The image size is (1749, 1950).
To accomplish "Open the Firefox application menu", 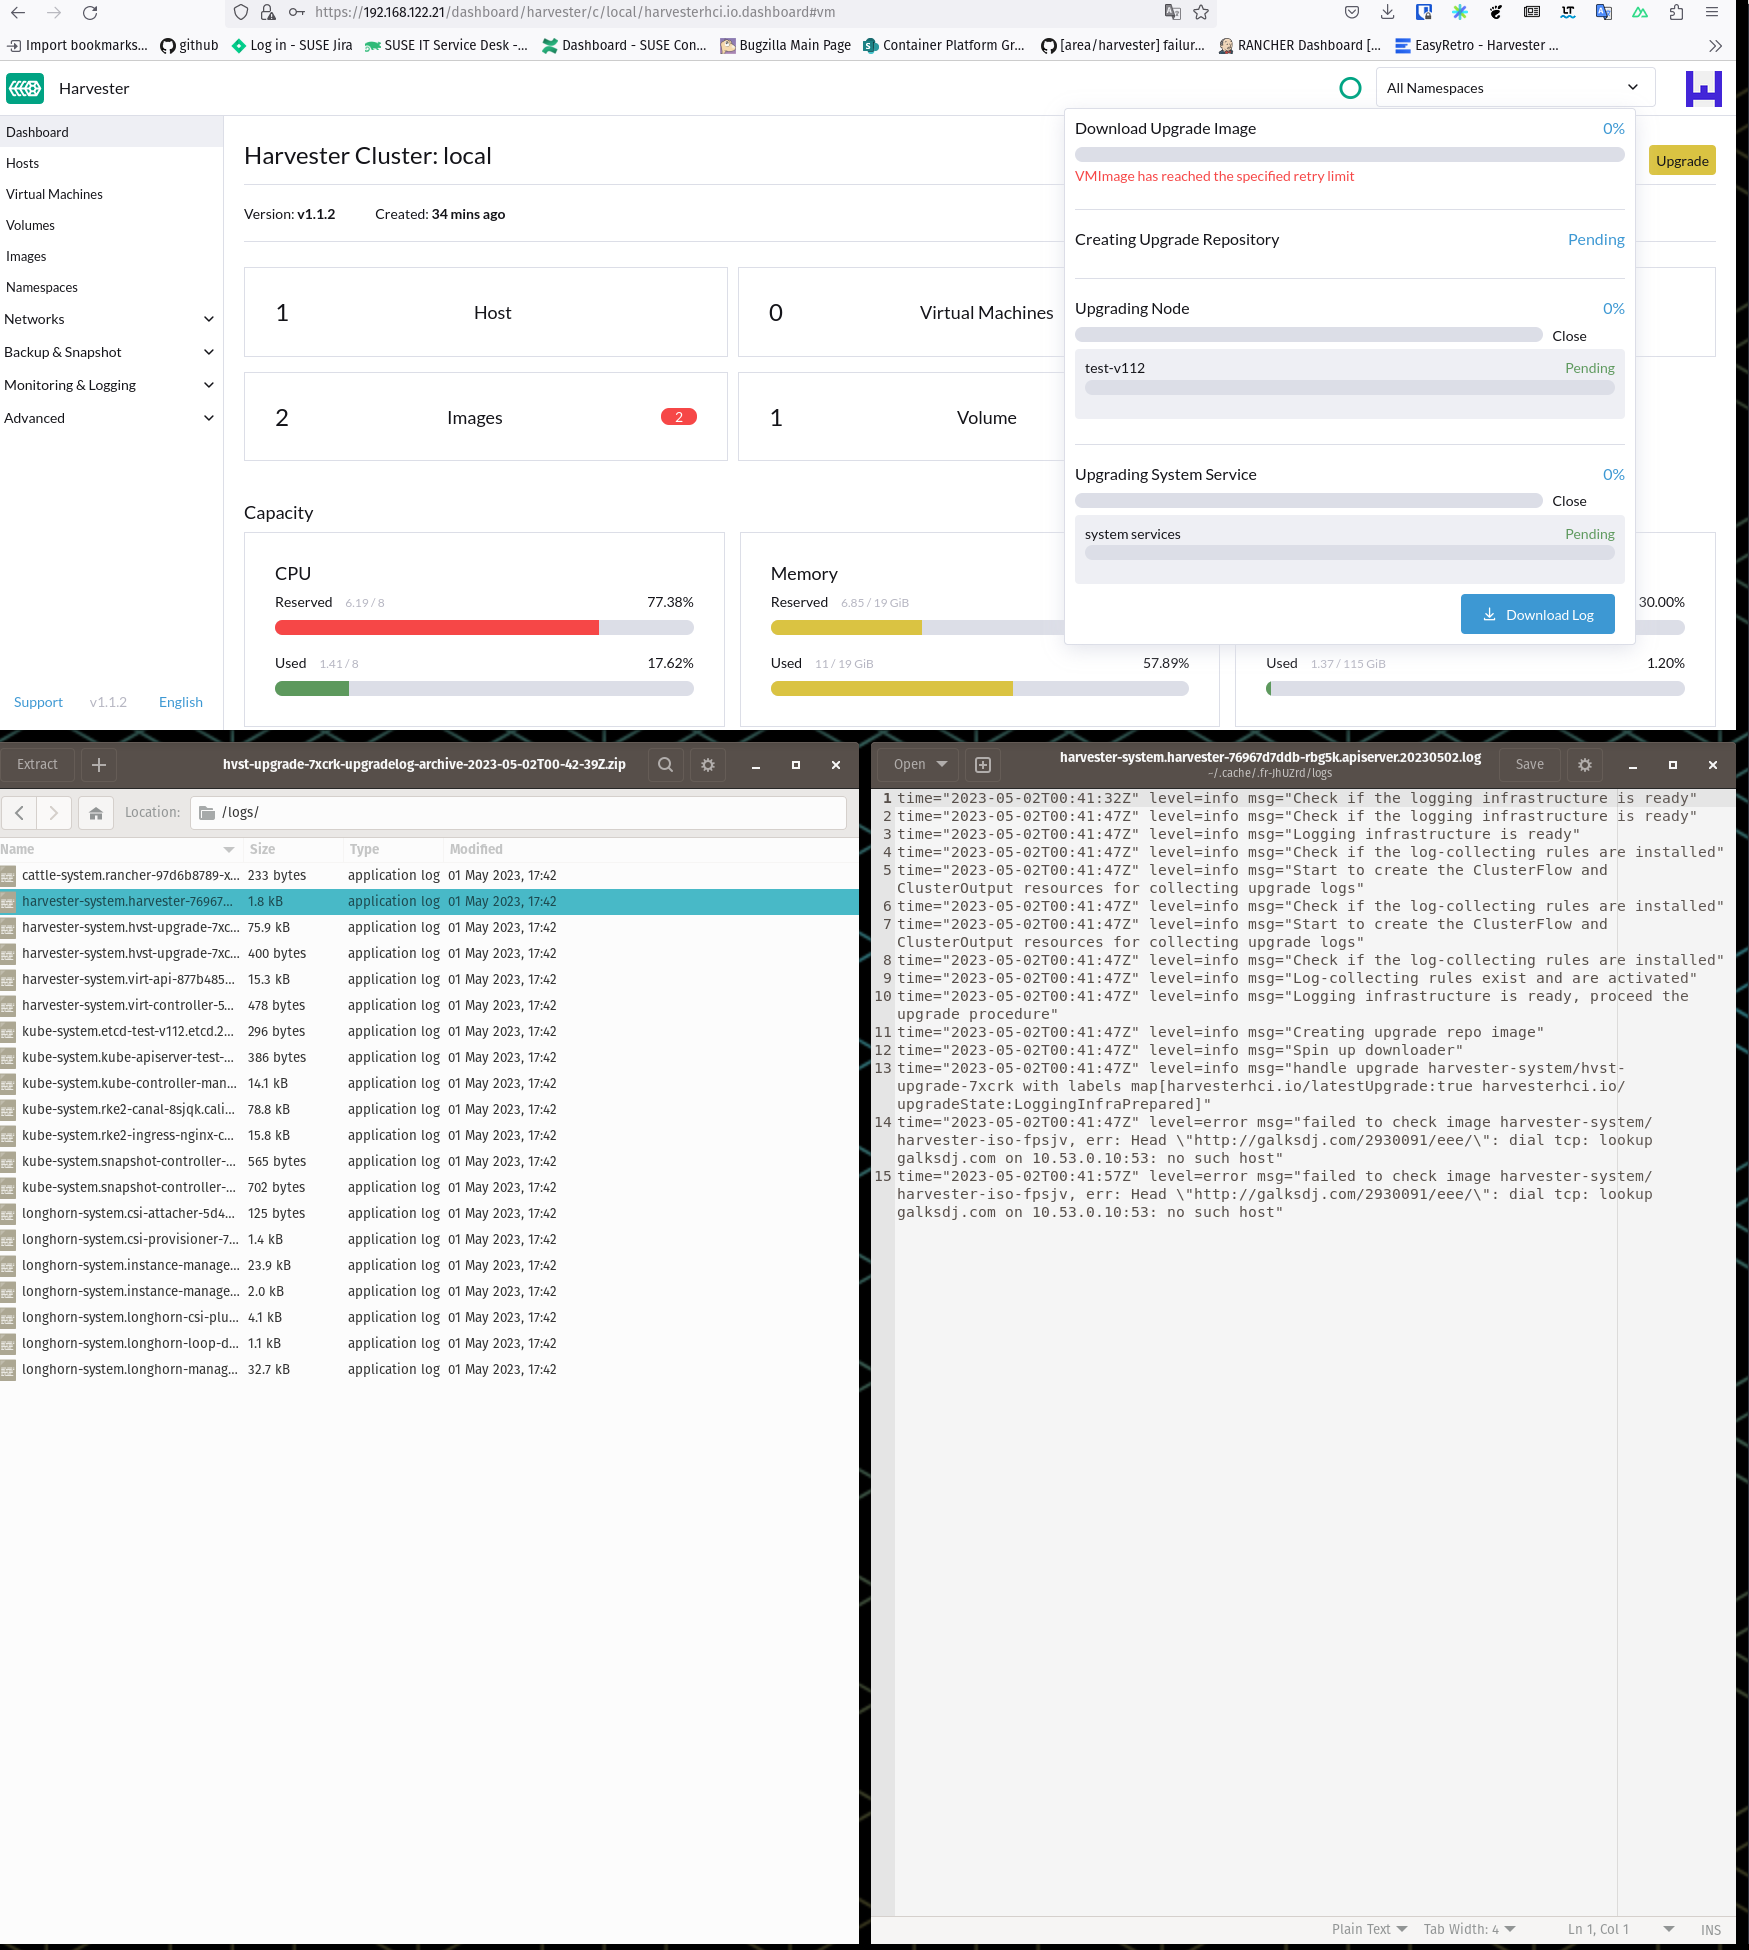I will click(x=1712, y=13).
